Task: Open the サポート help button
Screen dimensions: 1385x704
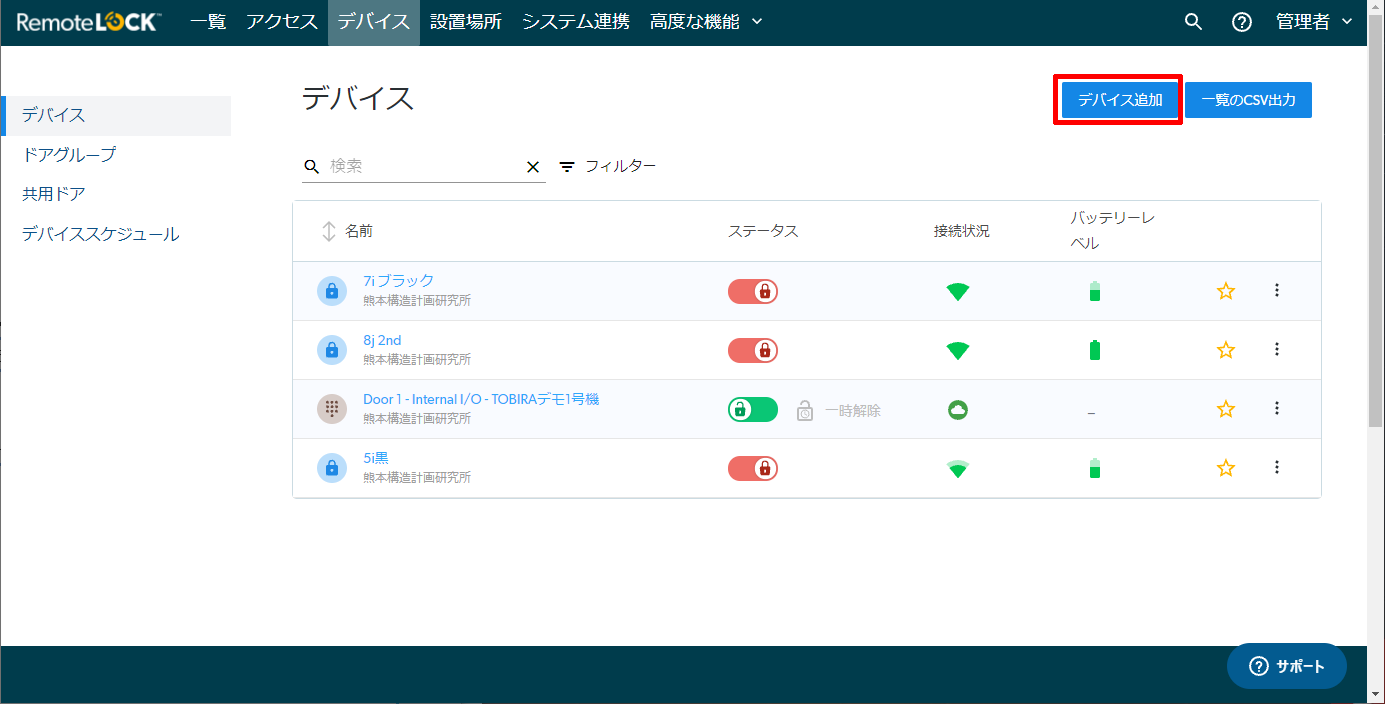Action: point(1287,666)
